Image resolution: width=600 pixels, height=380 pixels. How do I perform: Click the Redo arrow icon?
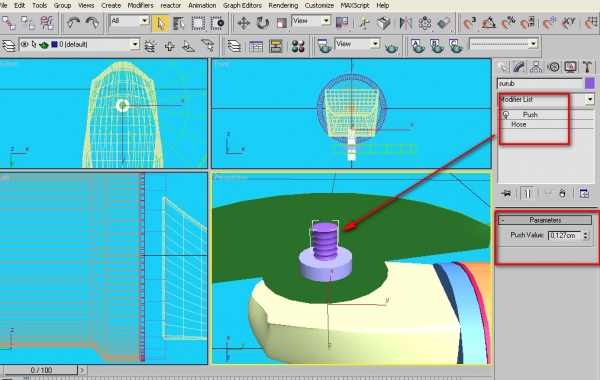tap(92, 23)
